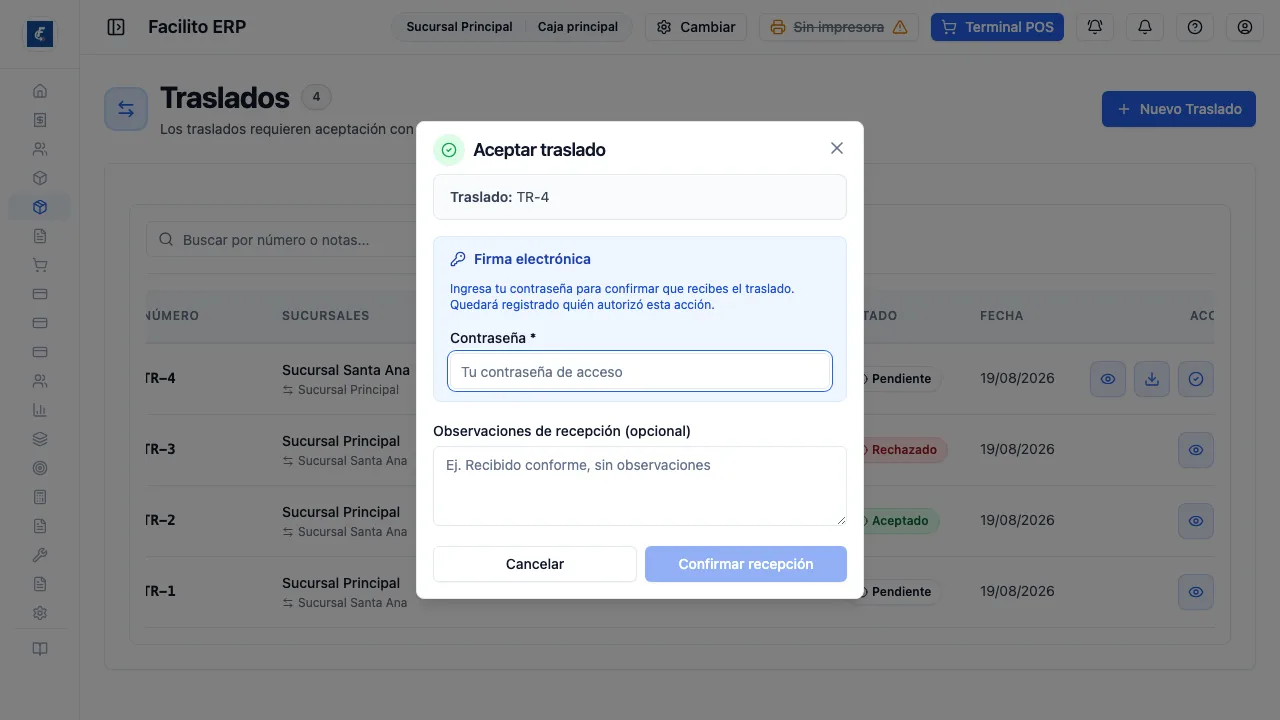Screen dimensions: 1280x720
Task: Open the stacked layers sidebar icon
Action: [x=40, y=439]
